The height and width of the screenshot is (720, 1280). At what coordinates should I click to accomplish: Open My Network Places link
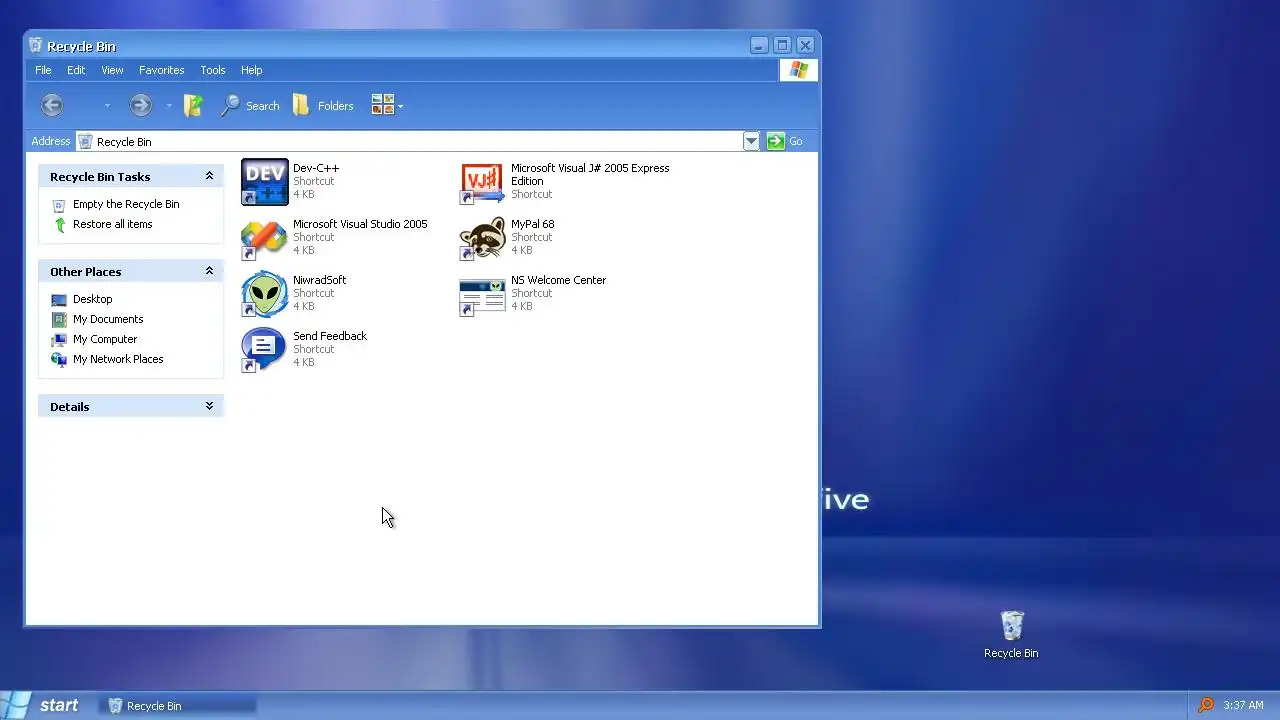tap(118, 359)
